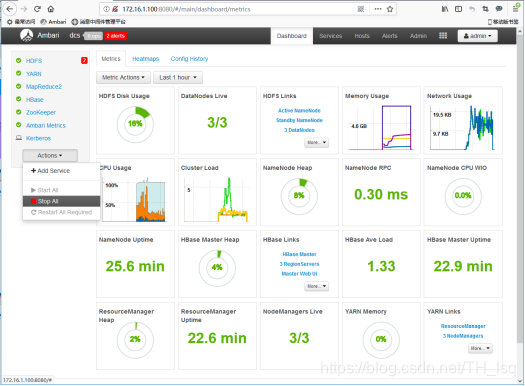Screen dimensions: 525x386
Task: Open the admin user dropdown
Action: point(477,36)
